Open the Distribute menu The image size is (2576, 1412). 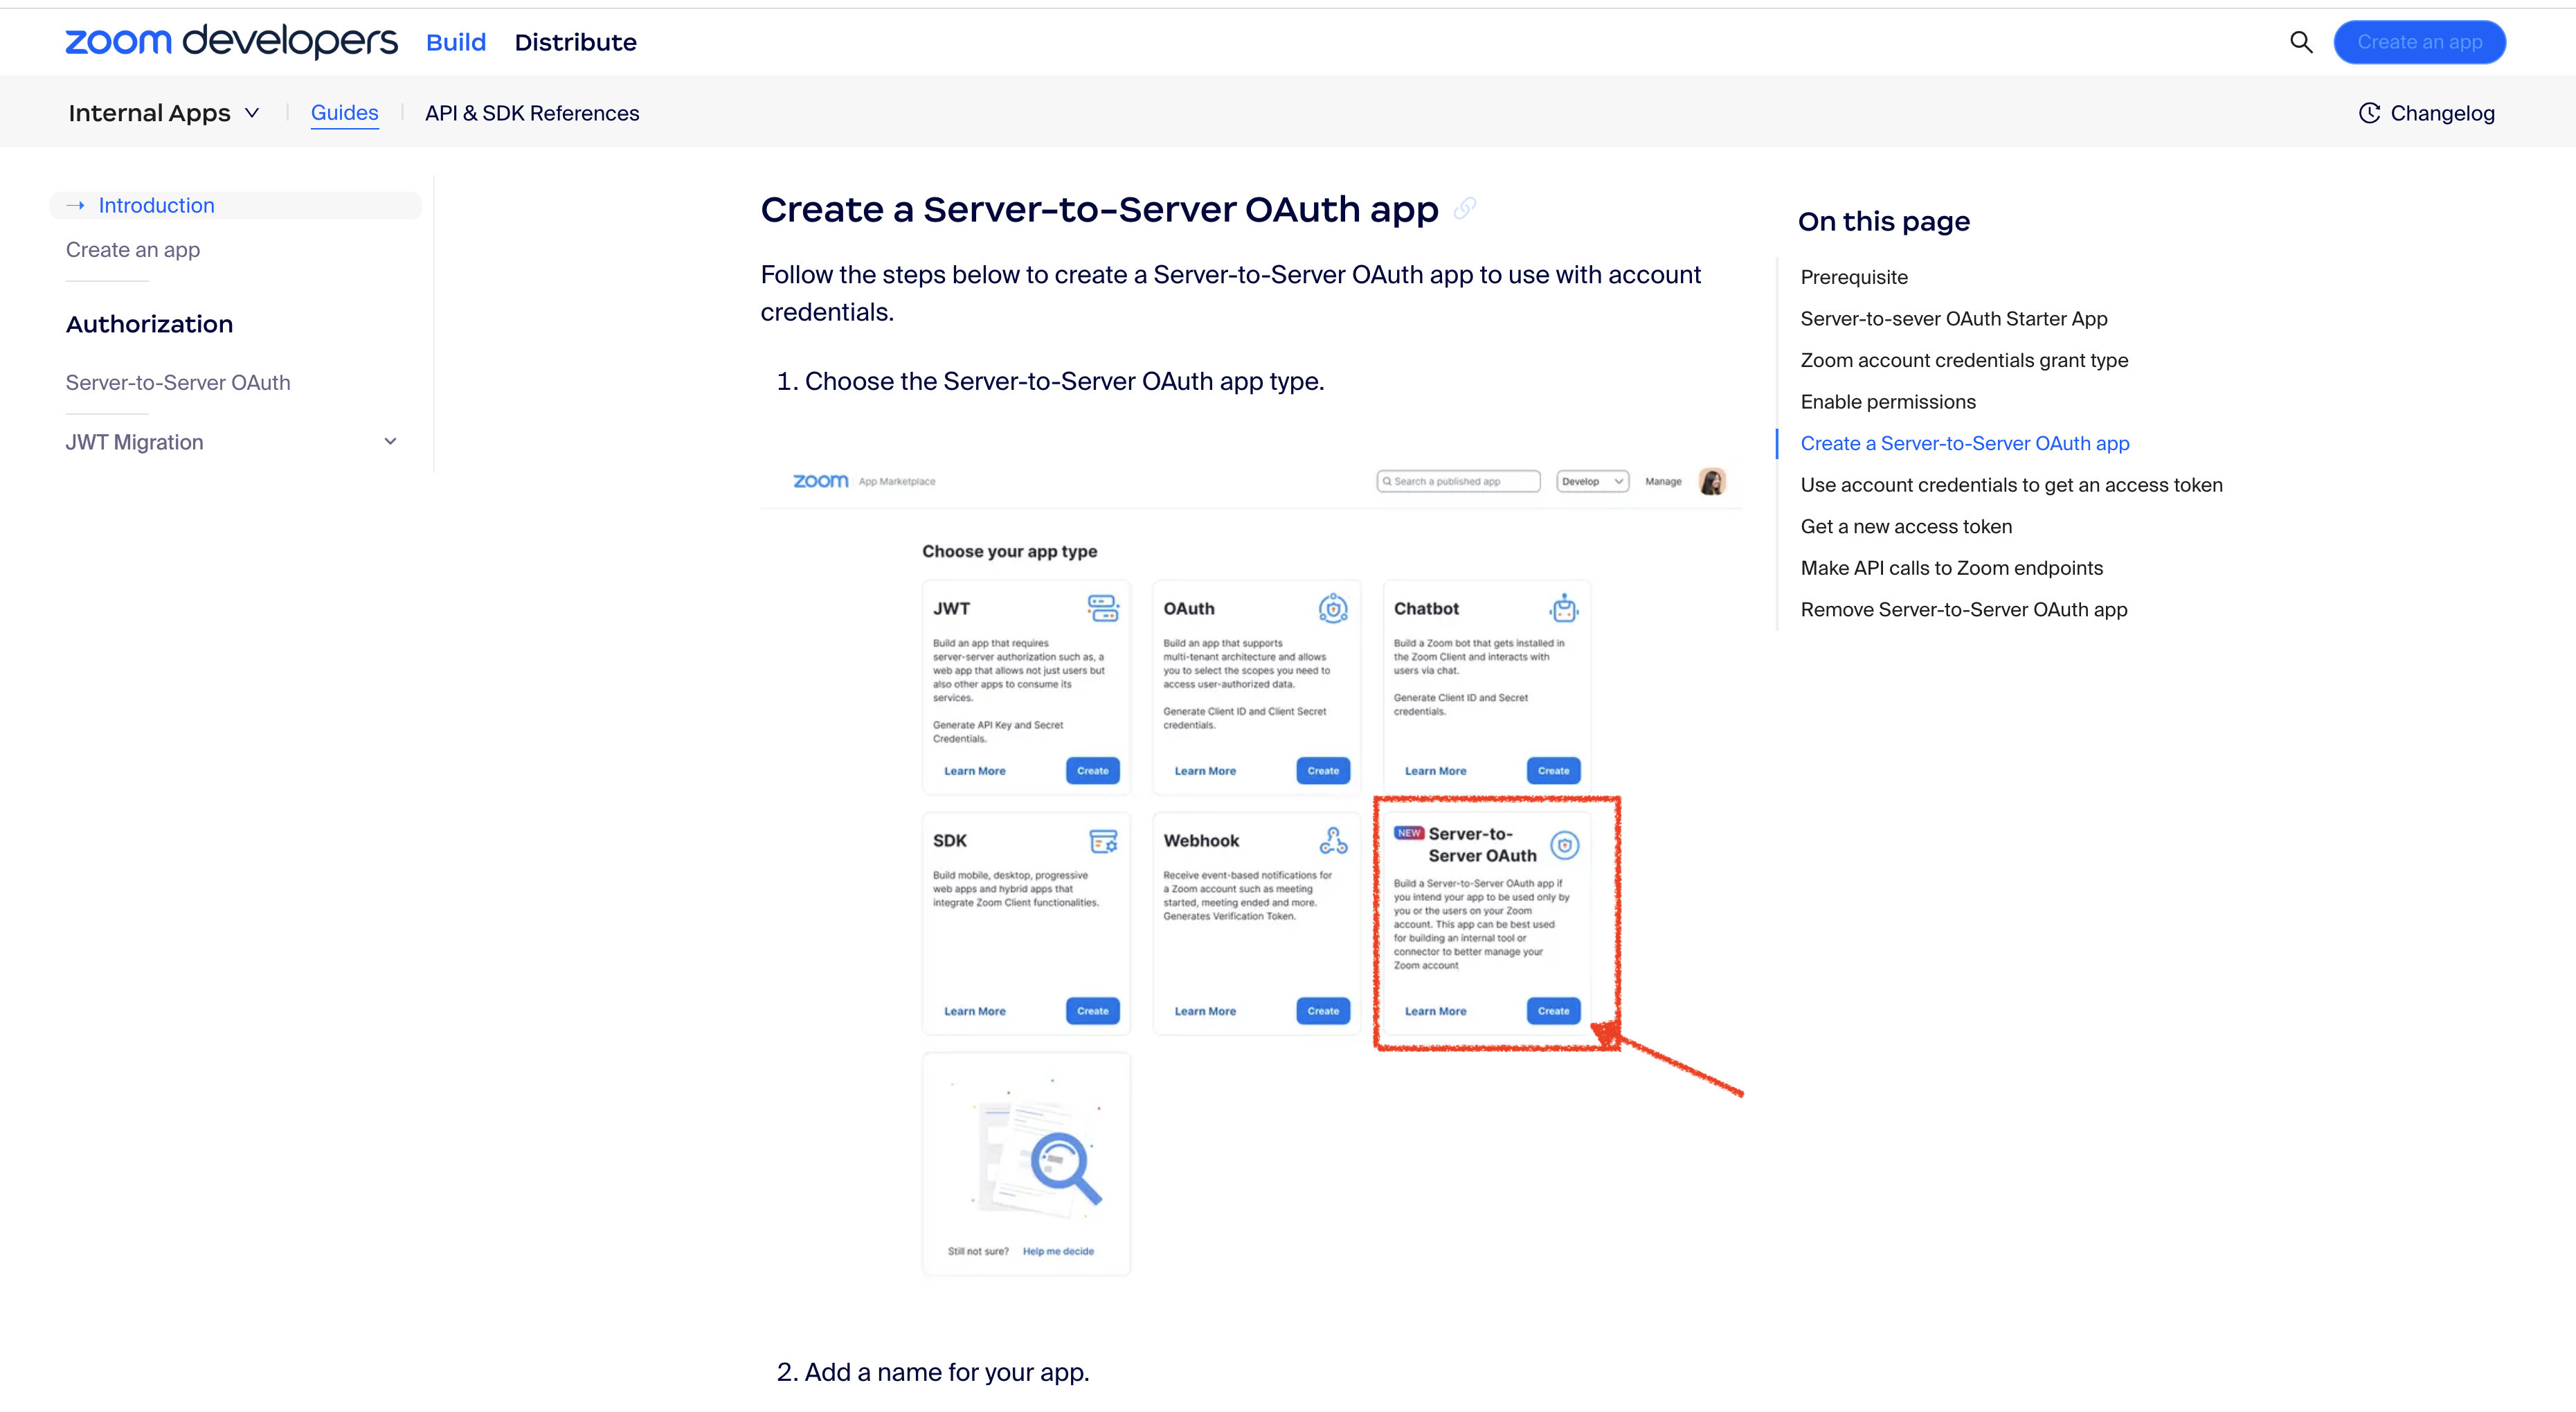coord(575,42)
